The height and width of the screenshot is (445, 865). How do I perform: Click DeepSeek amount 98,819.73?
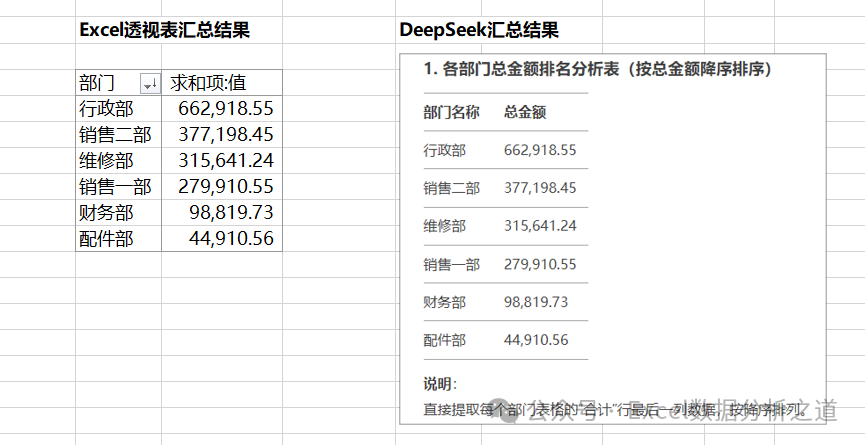(536, 302)
